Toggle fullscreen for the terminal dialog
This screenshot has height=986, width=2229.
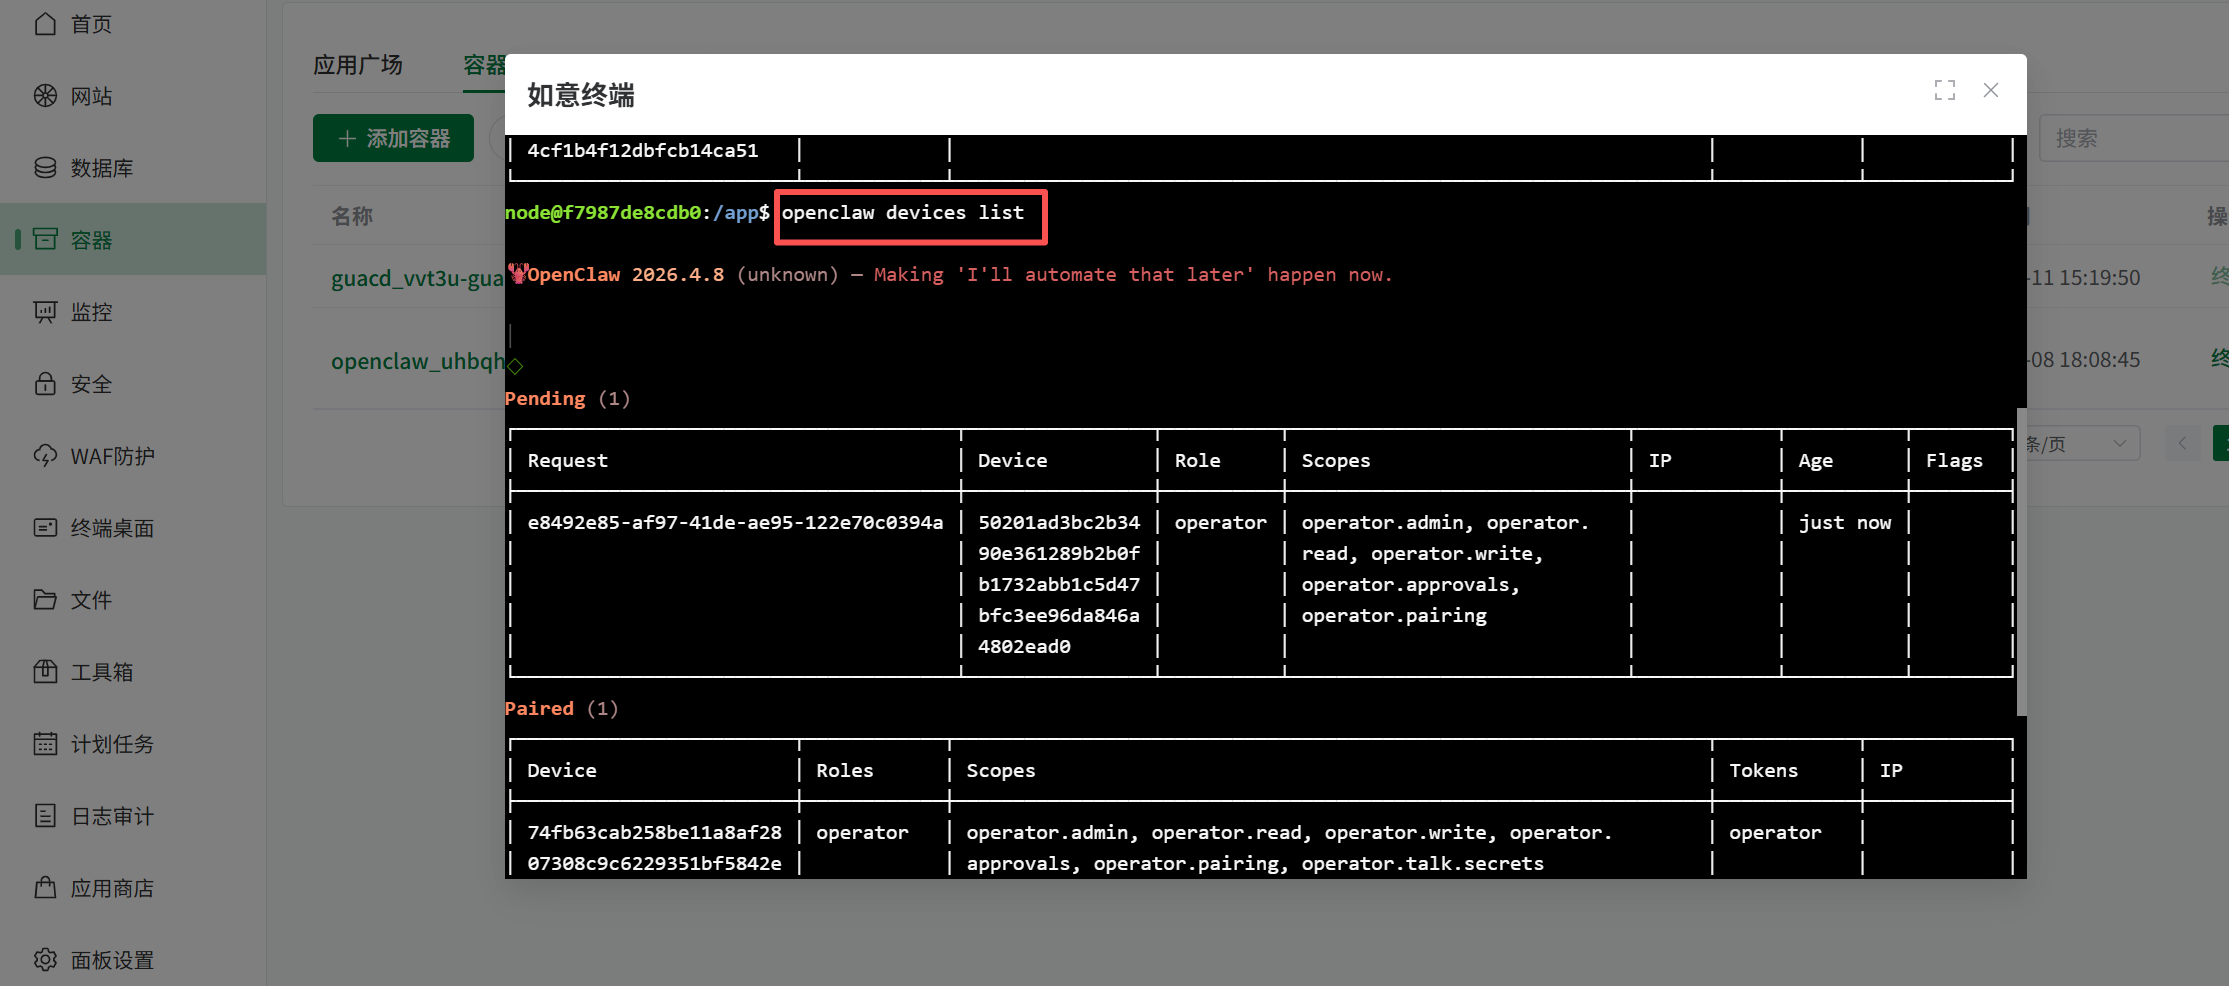pos(1944,91)
